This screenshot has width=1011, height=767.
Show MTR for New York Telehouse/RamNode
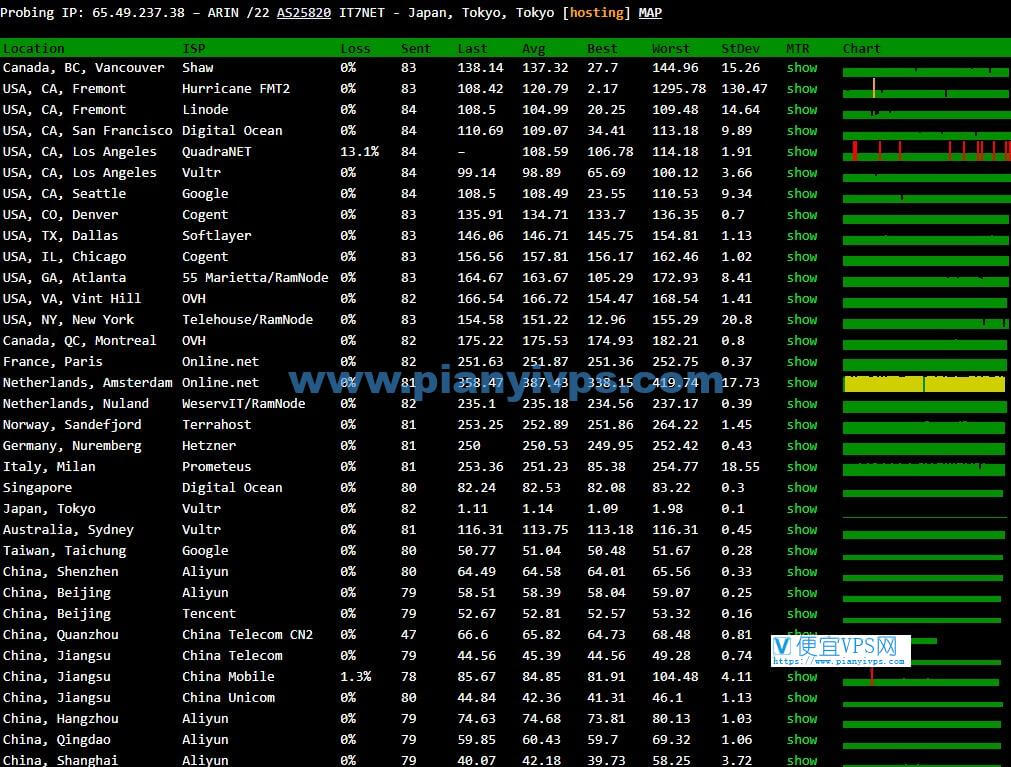(801, 320)
